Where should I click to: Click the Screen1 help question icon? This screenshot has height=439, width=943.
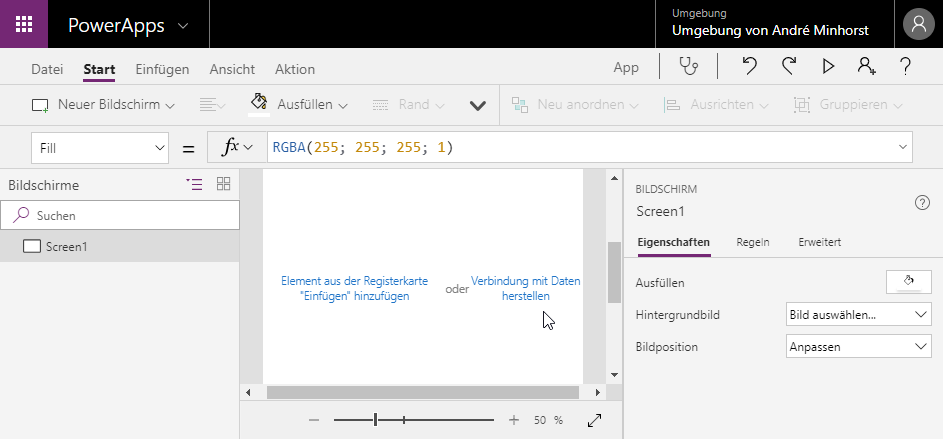(x=922, y=203)
